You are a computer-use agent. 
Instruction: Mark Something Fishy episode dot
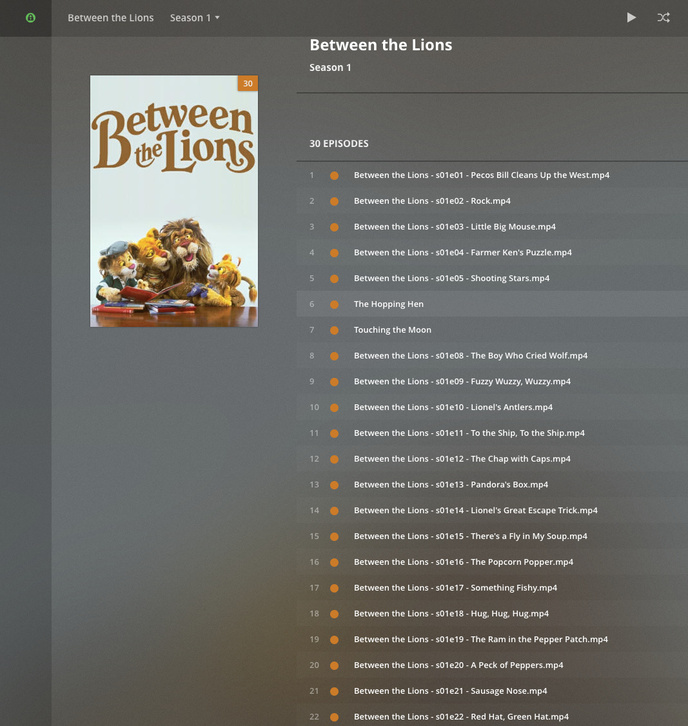334,588
